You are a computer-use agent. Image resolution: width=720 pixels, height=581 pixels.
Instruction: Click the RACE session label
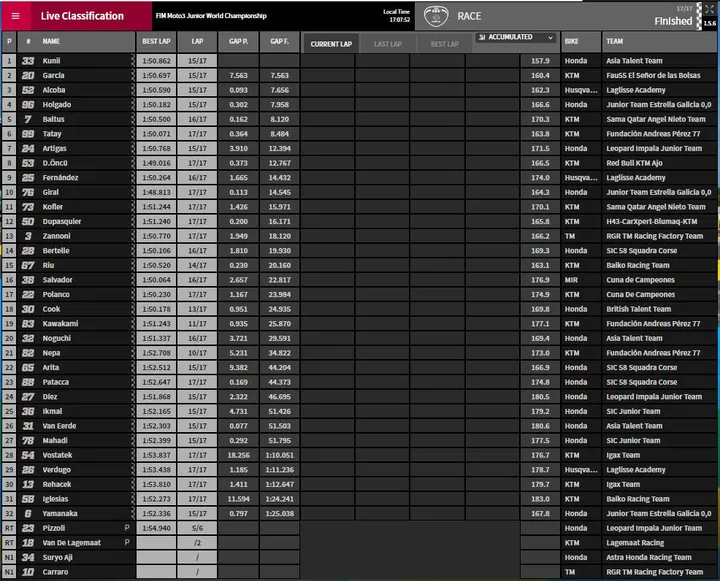469,16
